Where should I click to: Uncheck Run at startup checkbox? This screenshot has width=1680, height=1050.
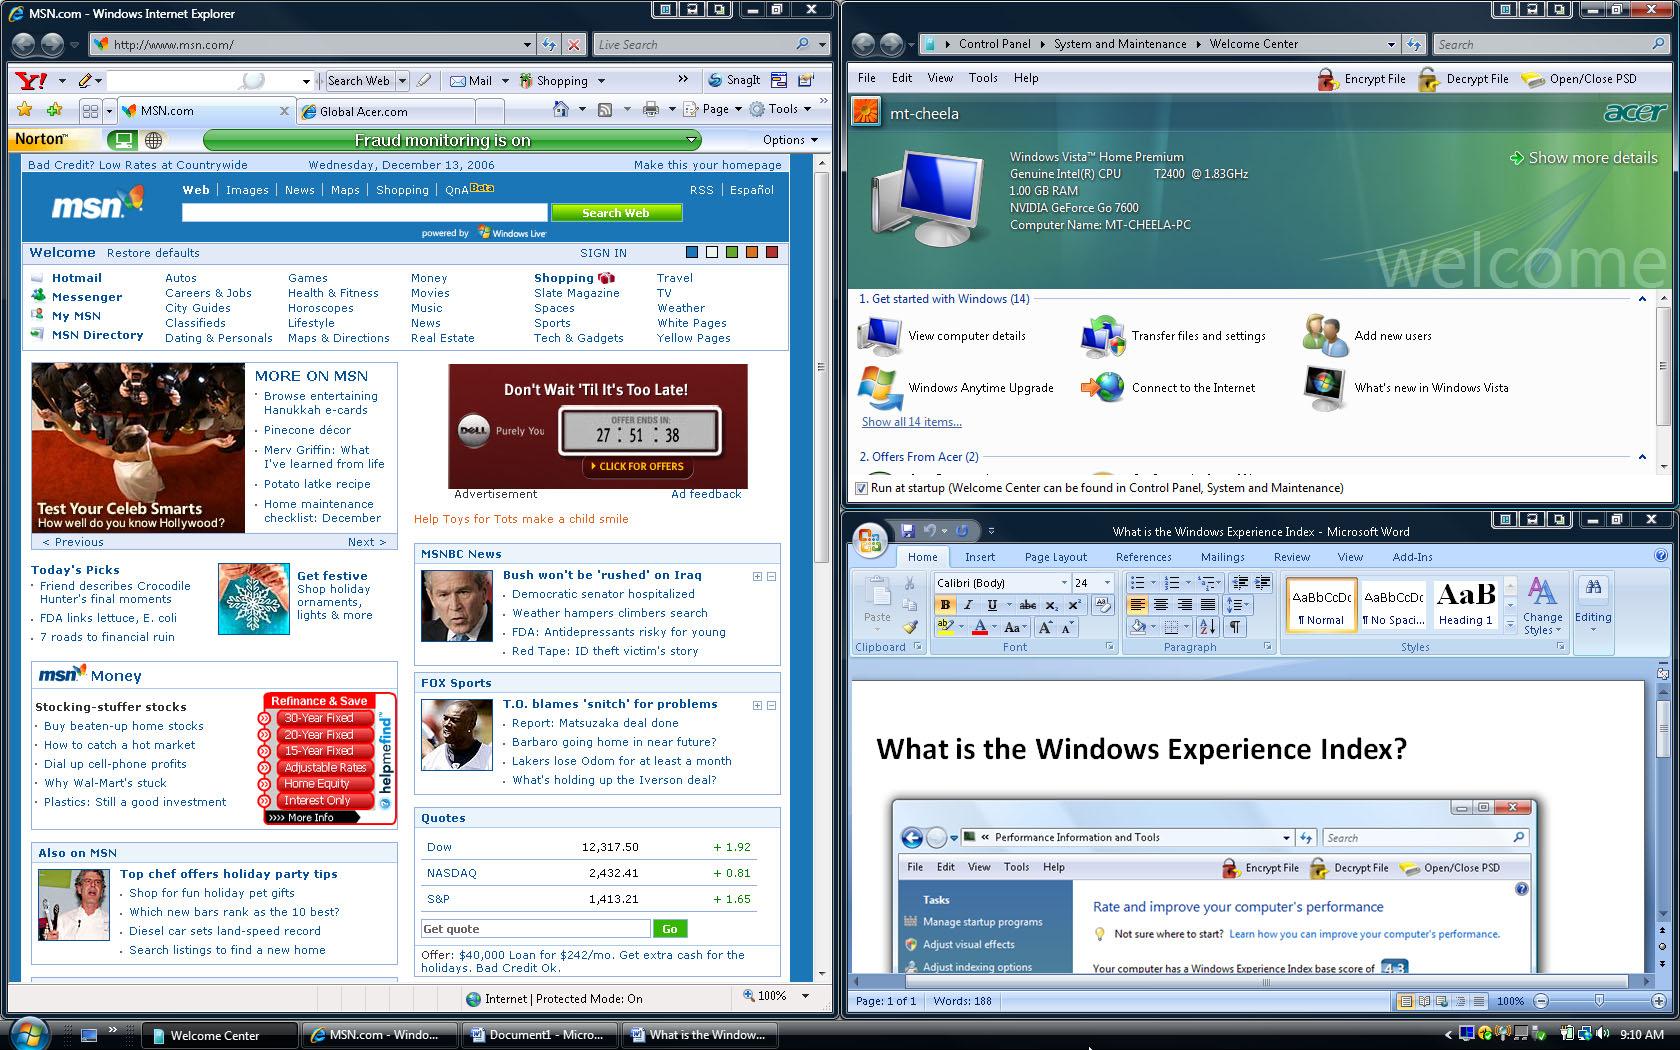coord(862,488)
